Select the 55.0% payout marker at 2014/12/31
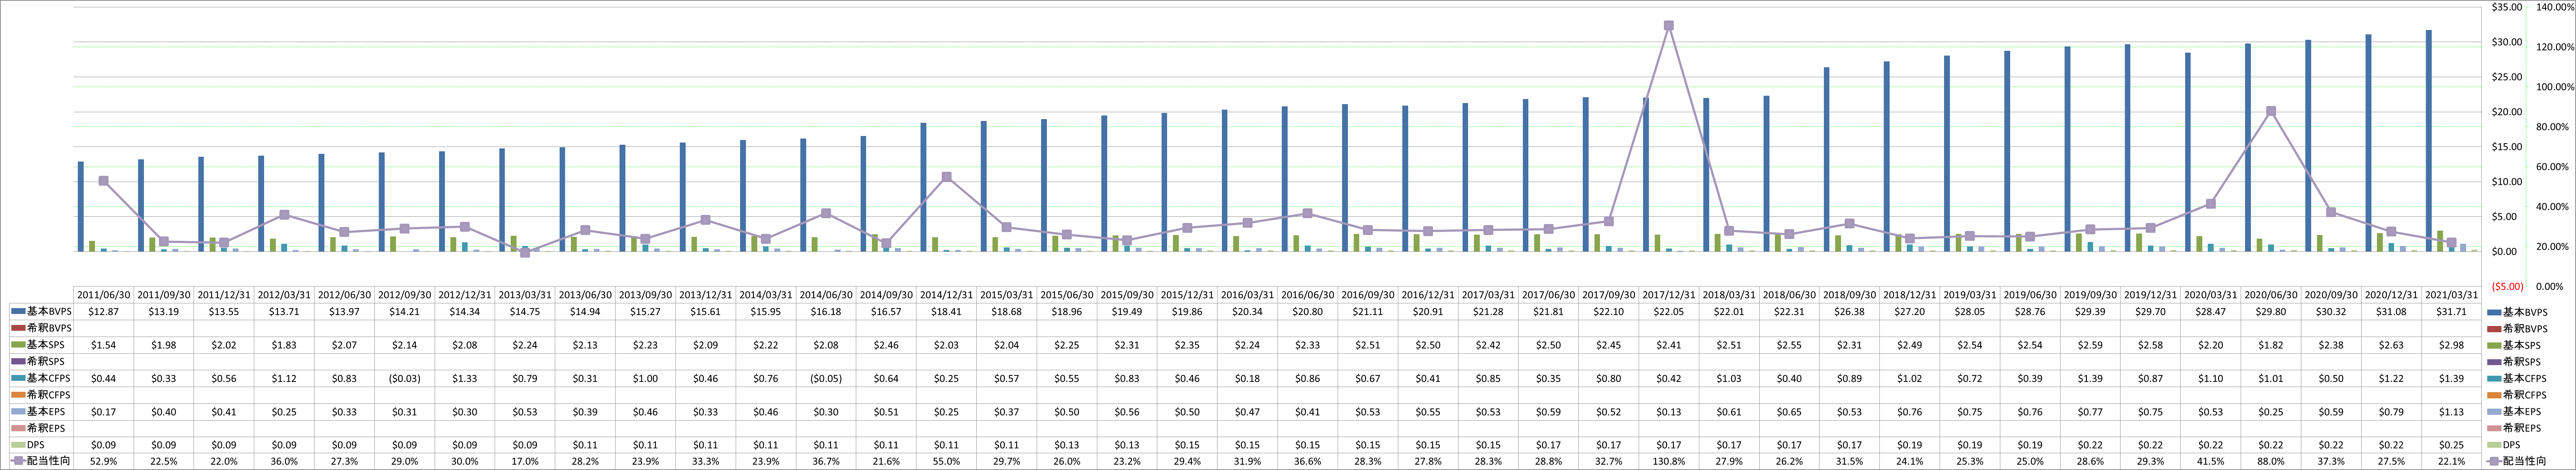The width and height of the screenshot is (2576, 470). pyautogui.click(x=946, y=177)
